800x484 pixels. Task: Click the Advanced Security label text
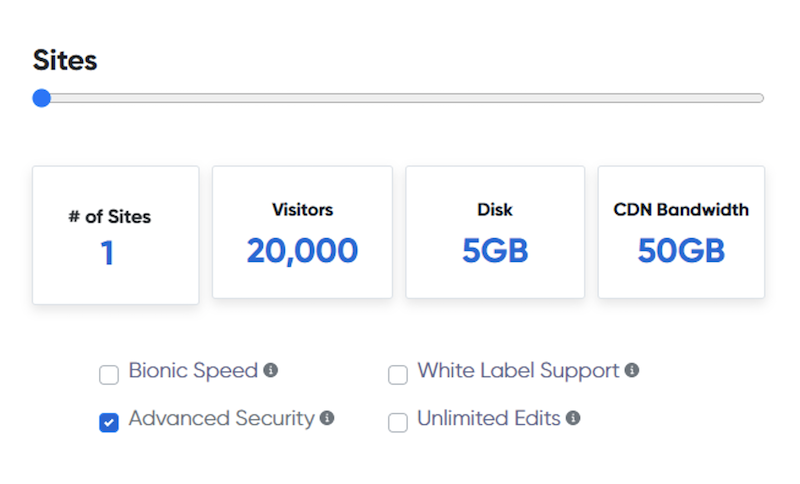pyautogui.click(x=221, y=419)
